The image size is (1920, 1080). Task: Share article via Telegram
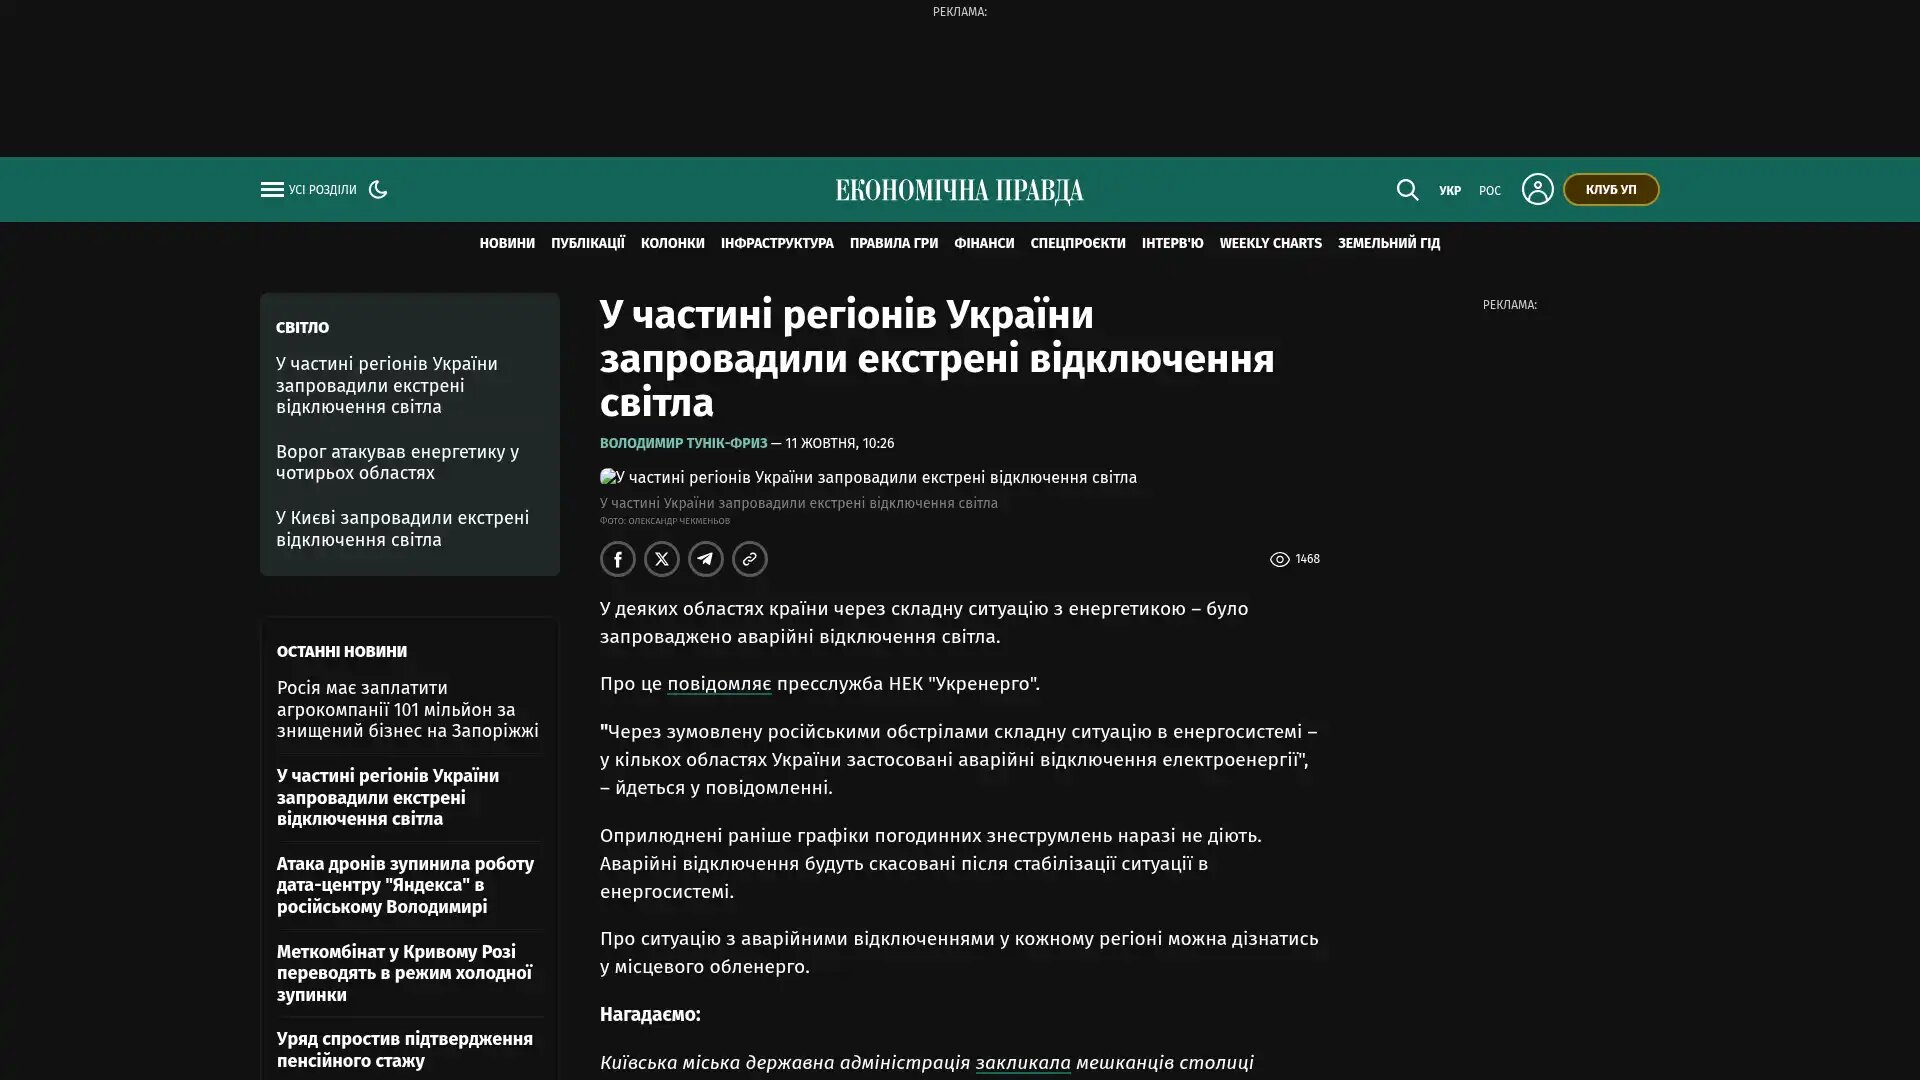point(706,559)
